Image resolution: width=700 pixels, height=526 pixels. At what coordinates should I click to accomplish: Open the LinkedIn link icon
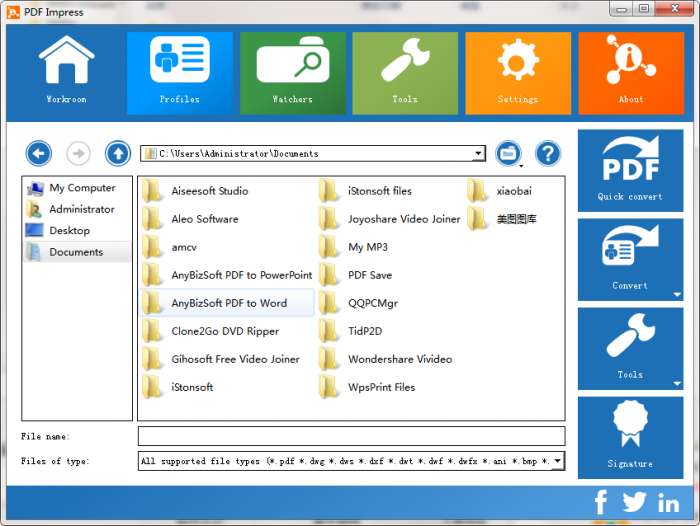(668, 503)
